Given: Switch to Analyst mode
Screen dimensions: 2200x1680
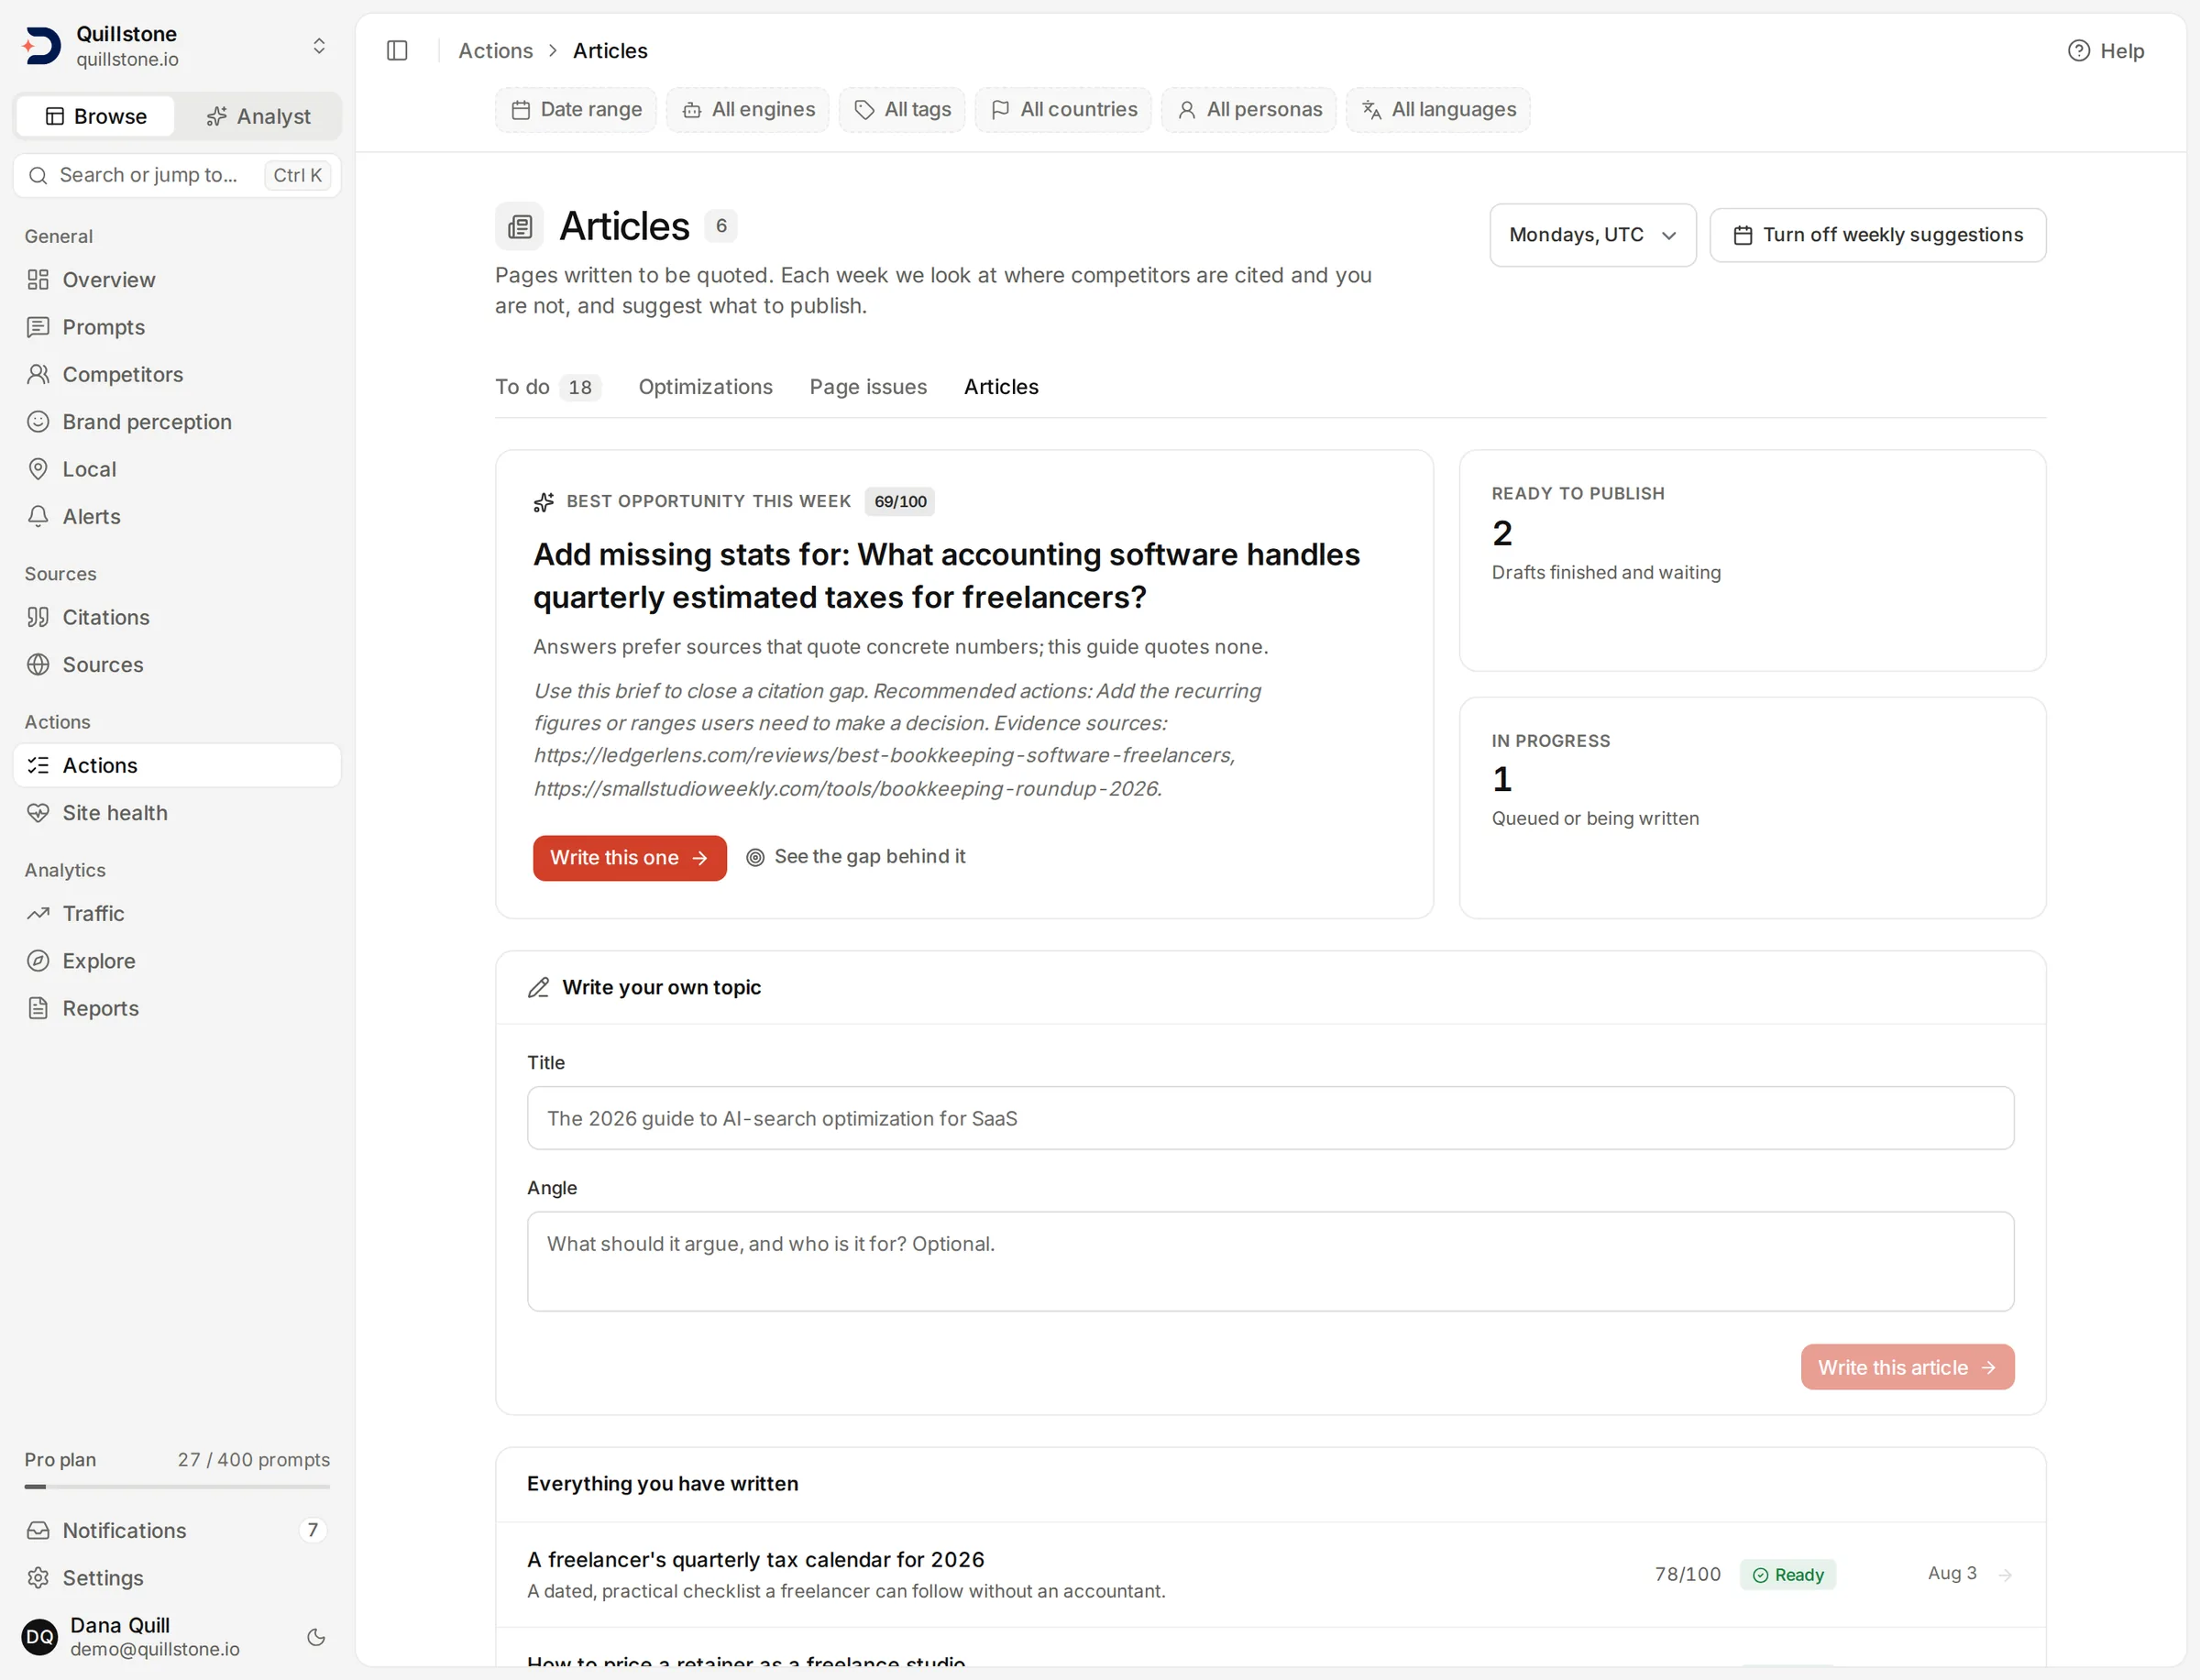Looking at the screenshot, I should pos(258,117).
